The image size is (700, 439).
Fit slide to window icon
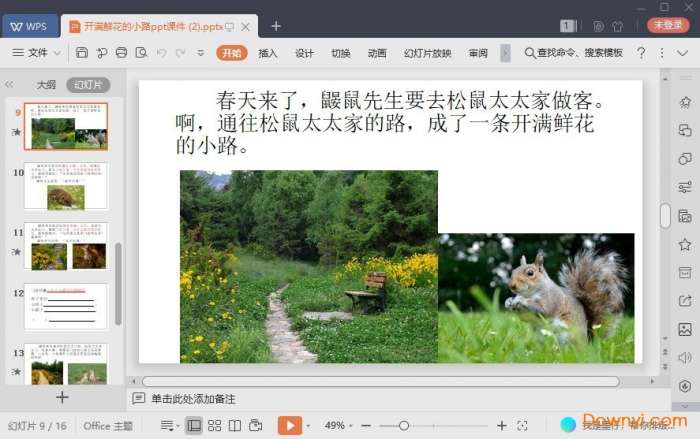click(522, 426)
